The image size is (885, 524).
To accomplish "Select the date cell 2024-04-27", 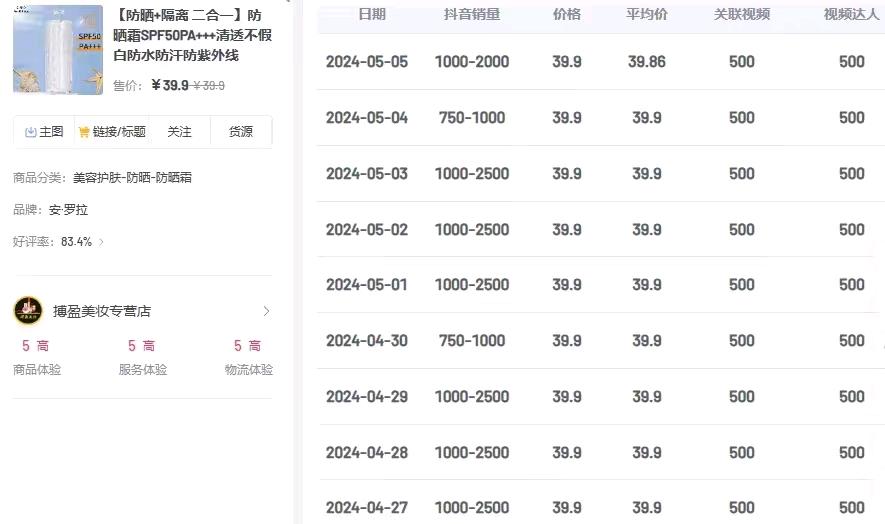I will click(x=367, y=508).
